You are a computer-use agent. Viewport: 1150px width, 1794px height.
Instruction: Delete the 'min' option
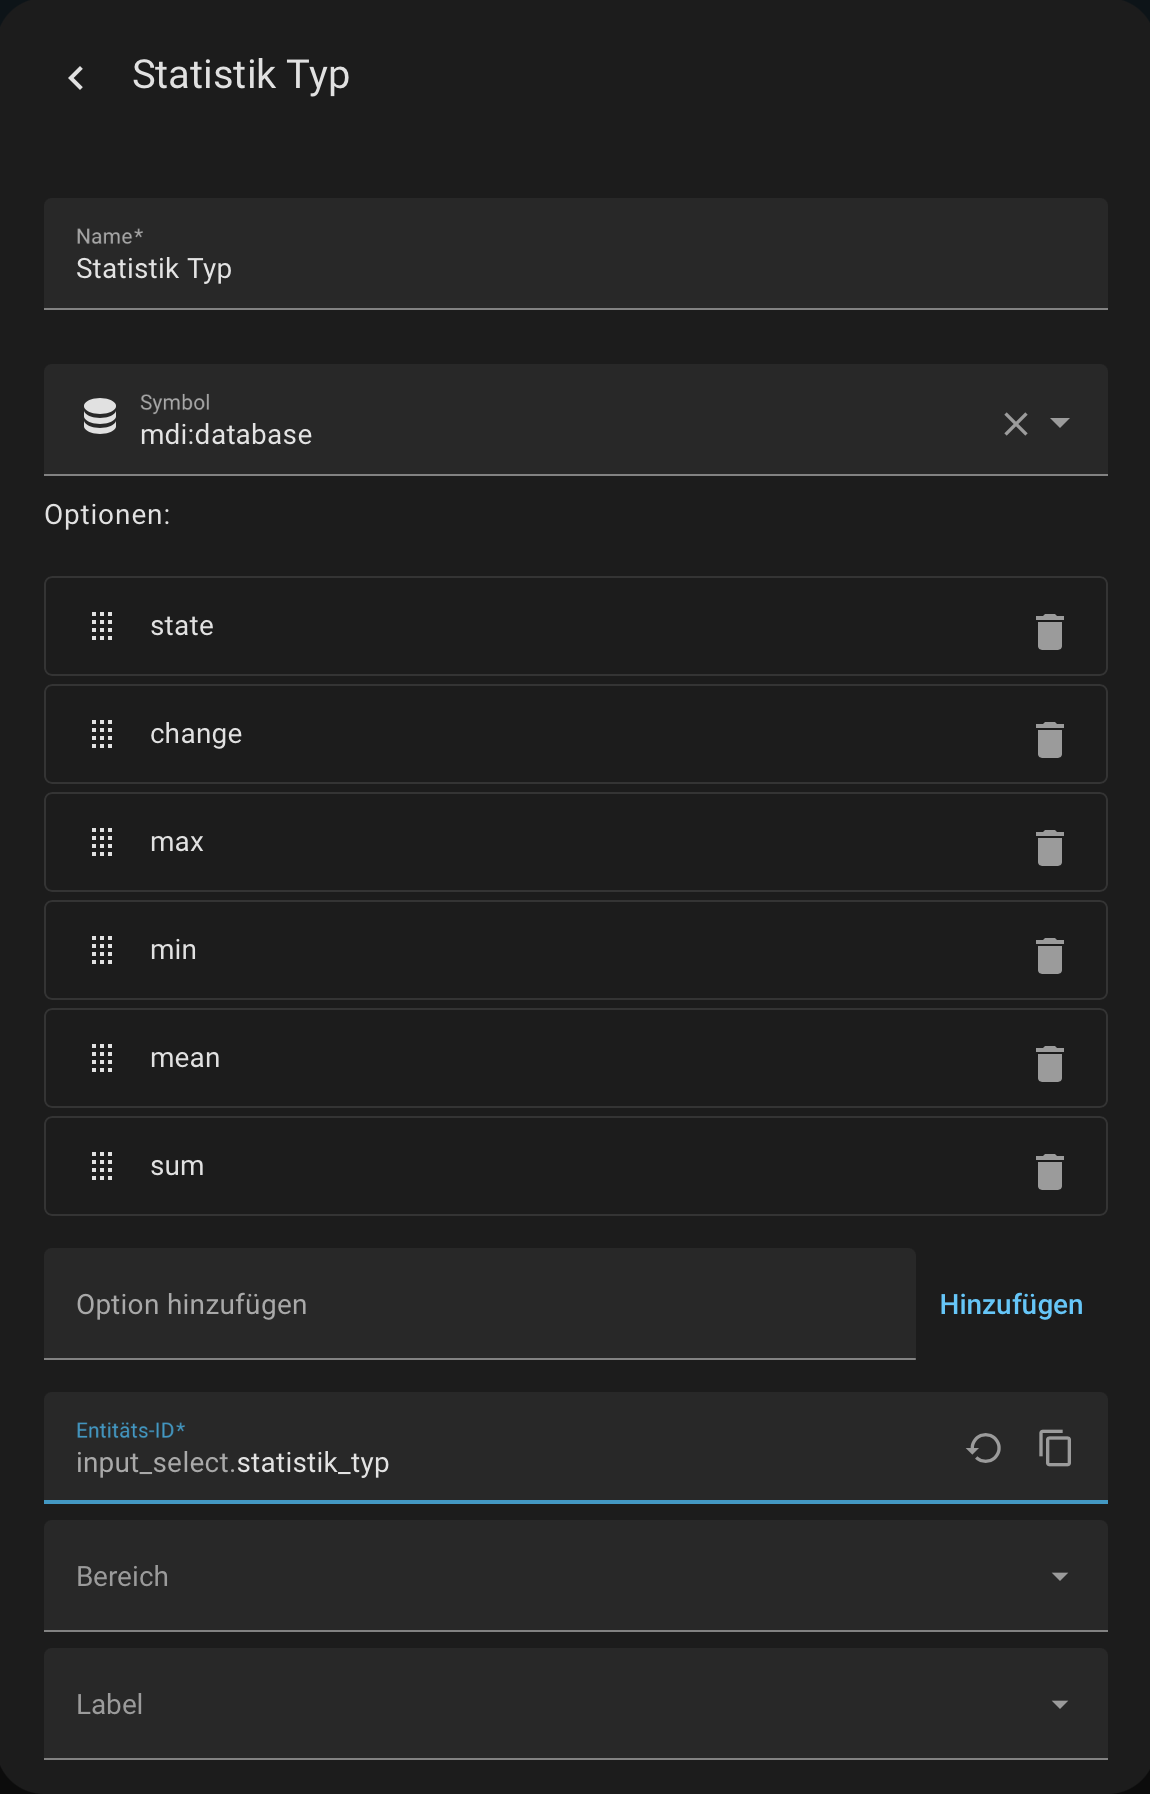tap(1049, 955)
